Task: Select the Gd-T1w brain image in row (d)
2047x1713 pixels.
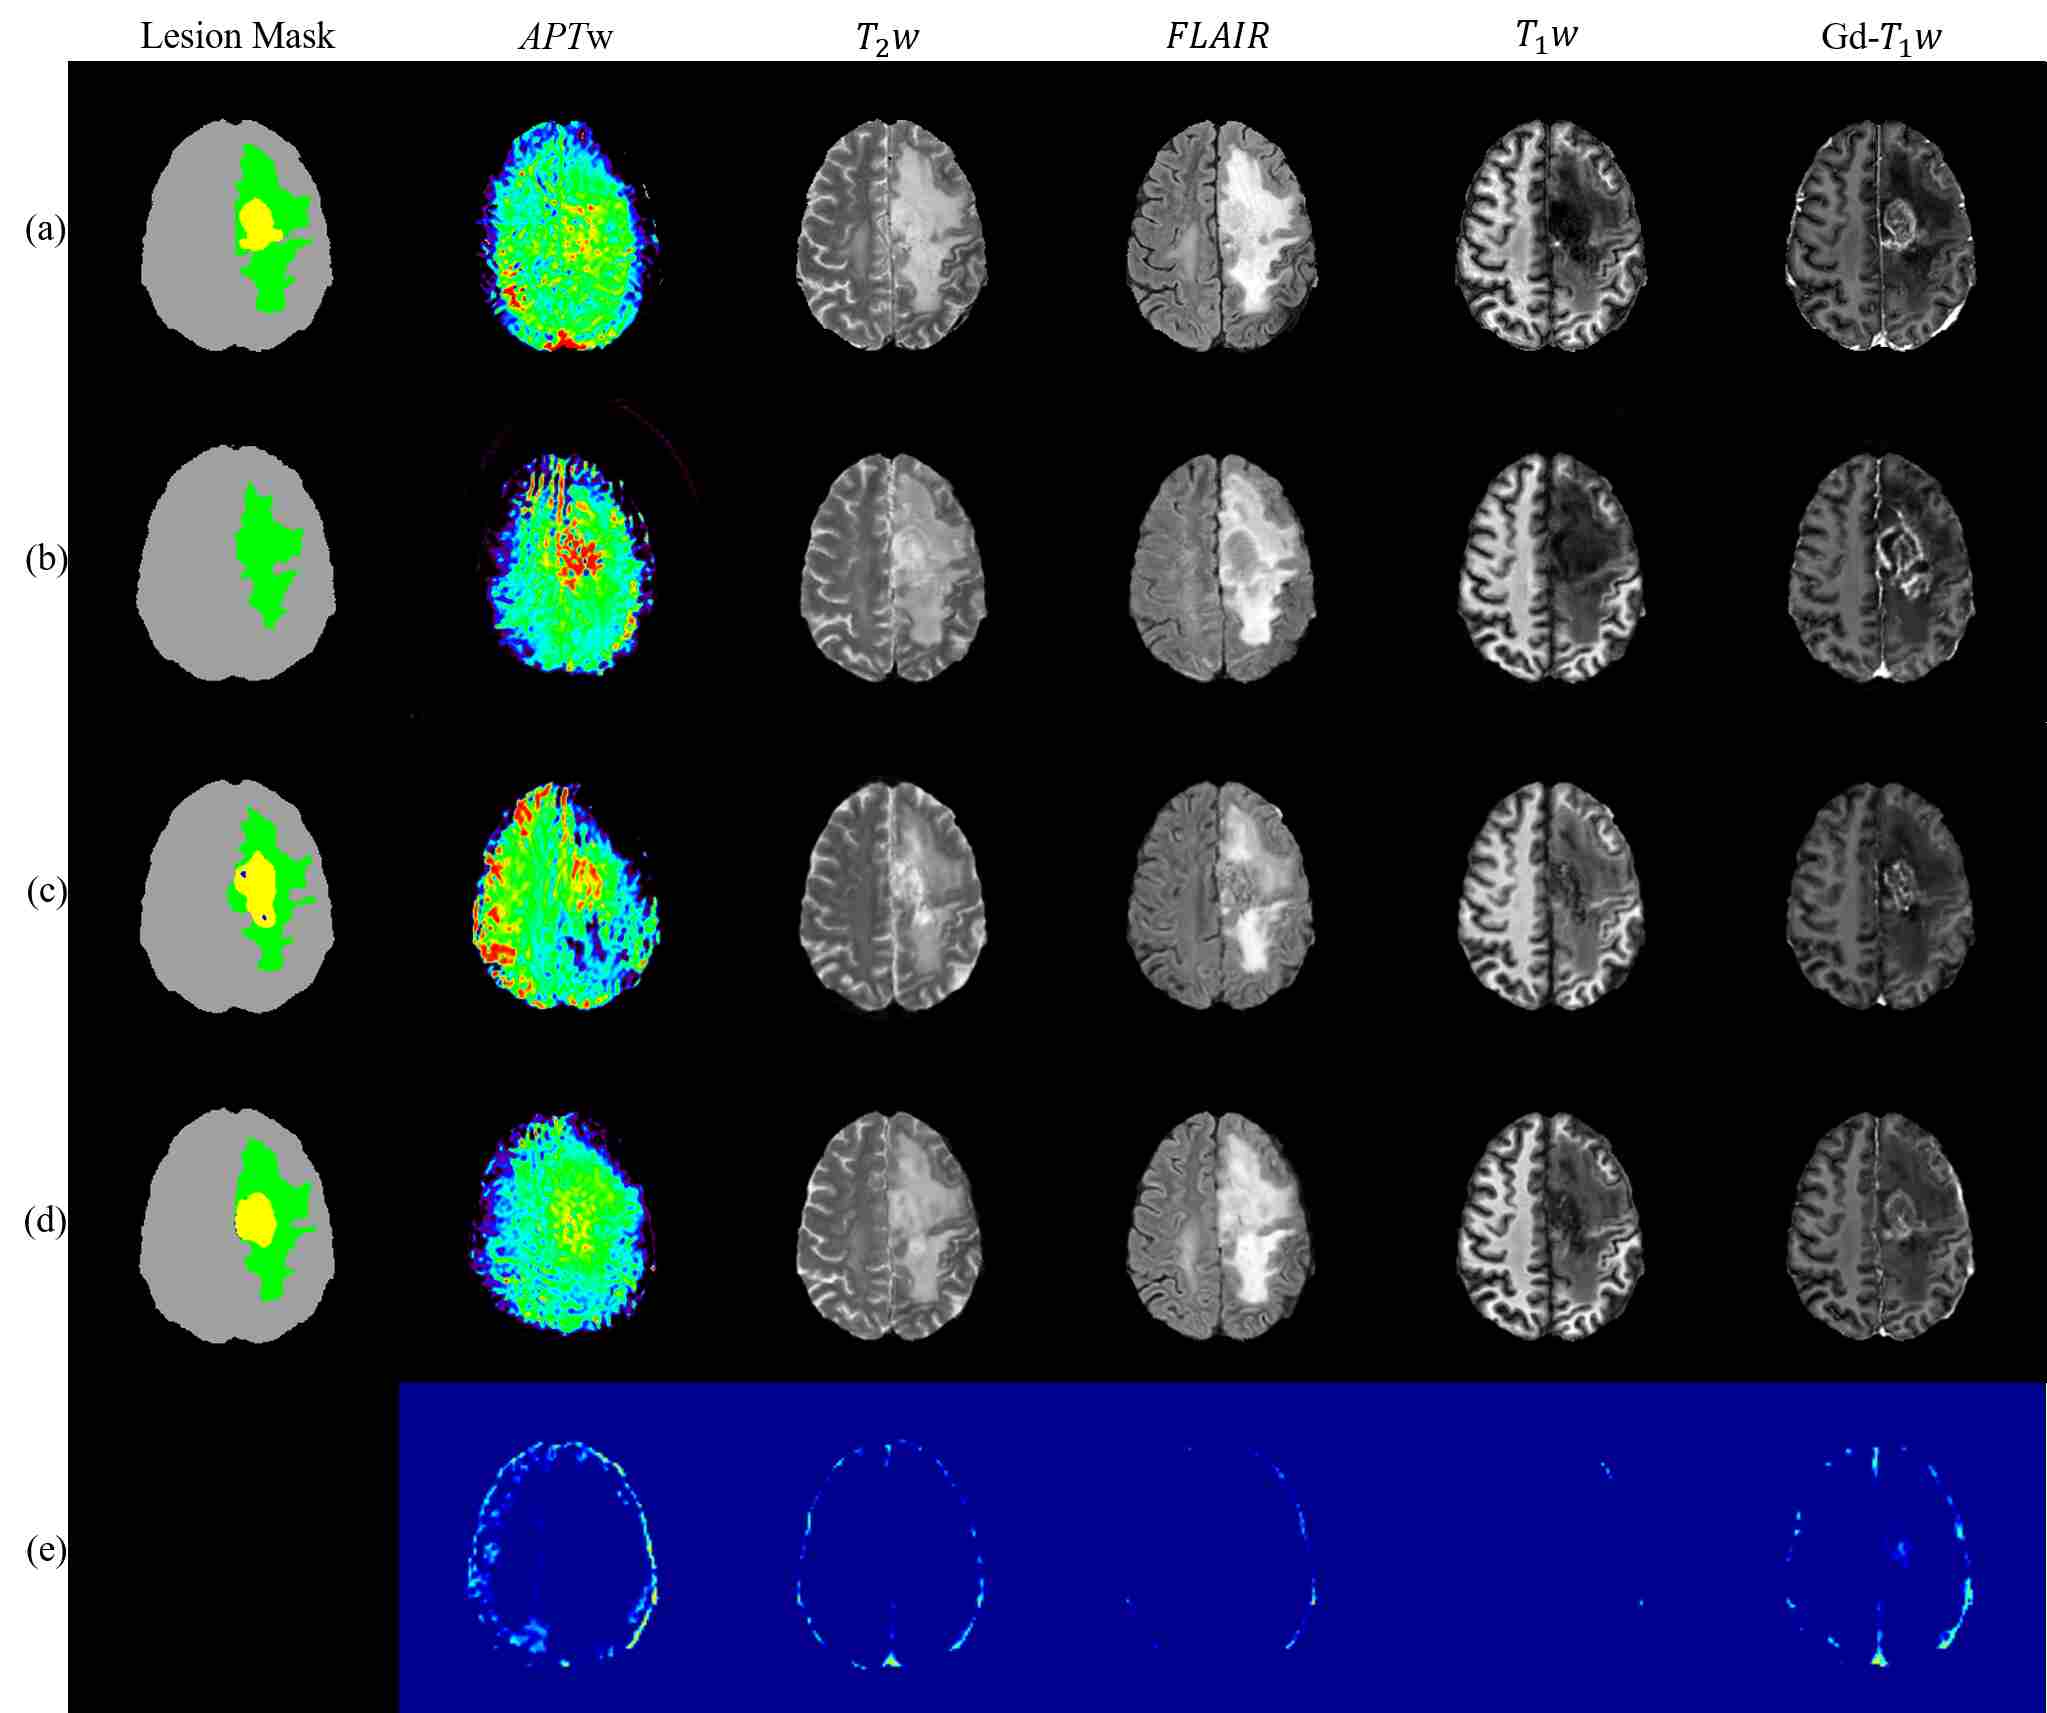Action: (1880, 1224)
